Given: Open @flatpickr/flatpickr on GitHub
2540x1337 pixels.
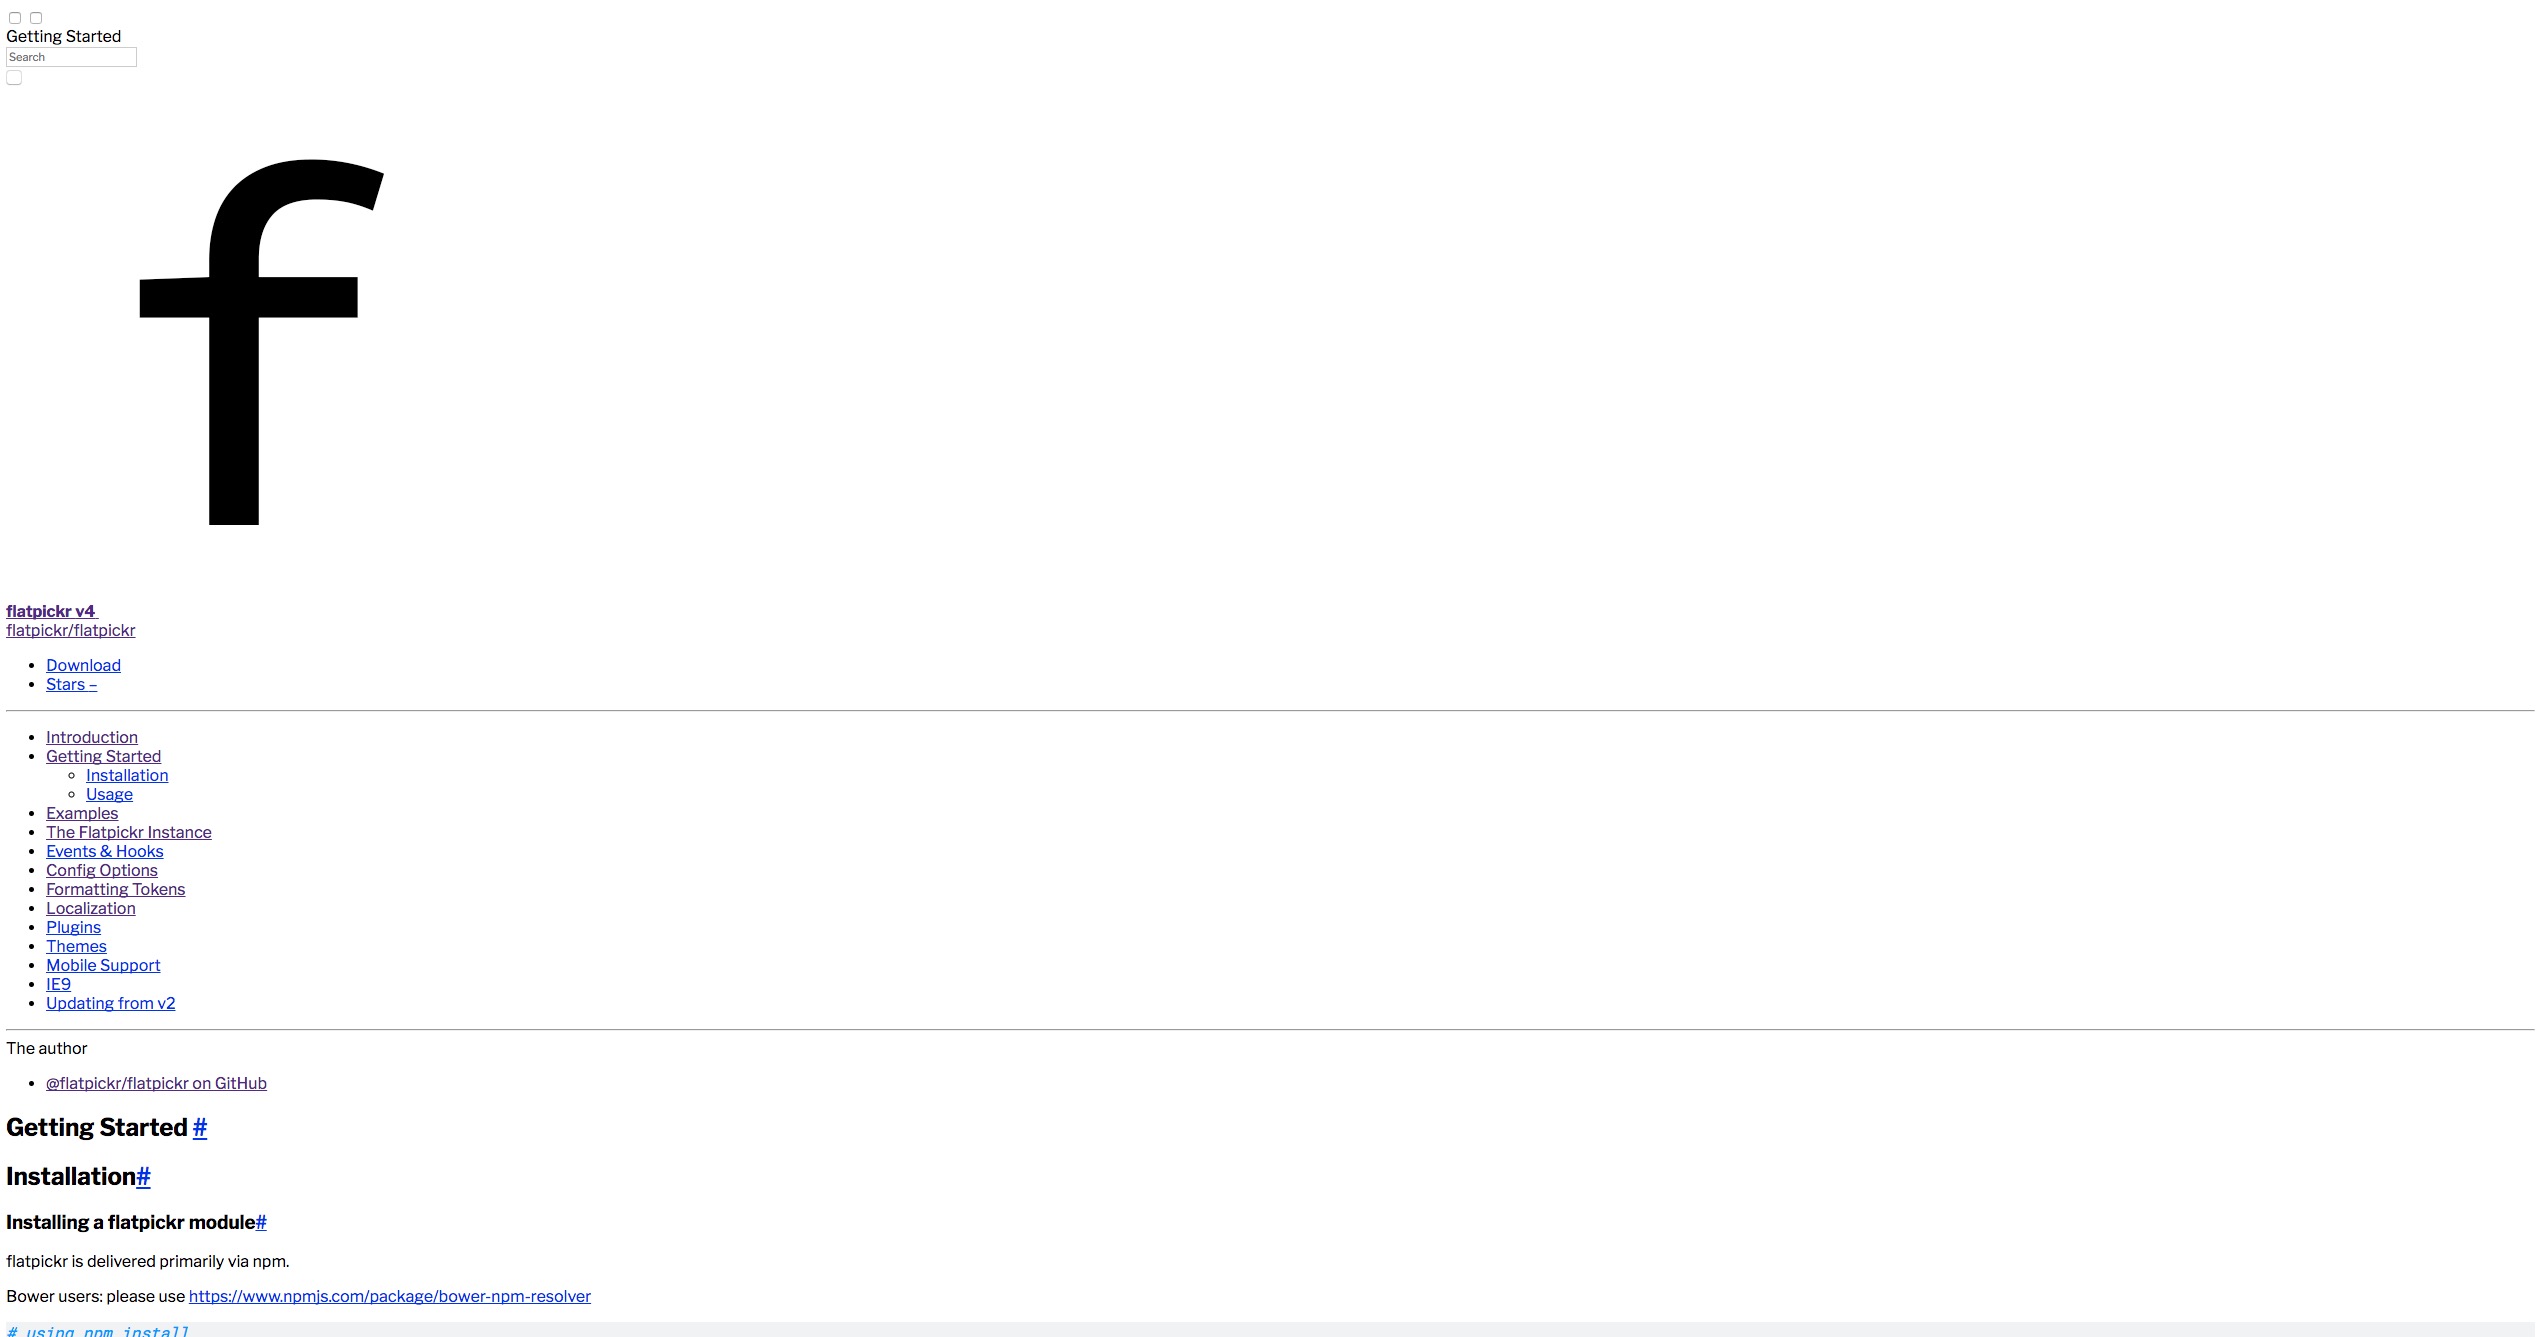Looking at the screenshot, I should [156, 1083].
